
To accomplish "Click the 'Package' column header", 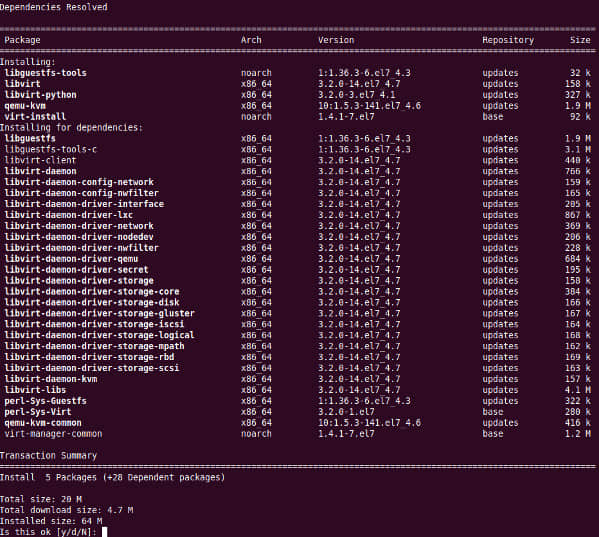I will (23, 40).
